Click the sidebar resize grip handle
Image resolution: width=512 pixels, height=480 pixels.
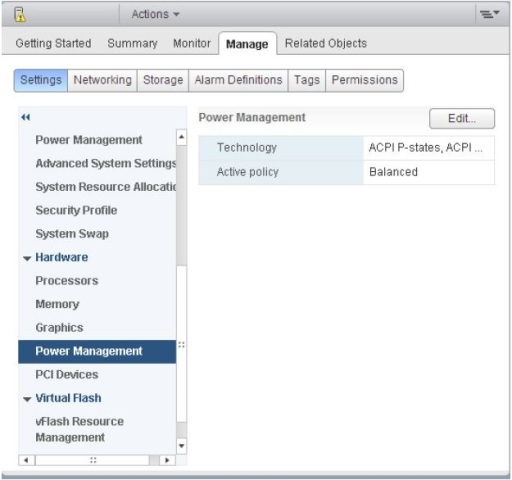point(181,345)
